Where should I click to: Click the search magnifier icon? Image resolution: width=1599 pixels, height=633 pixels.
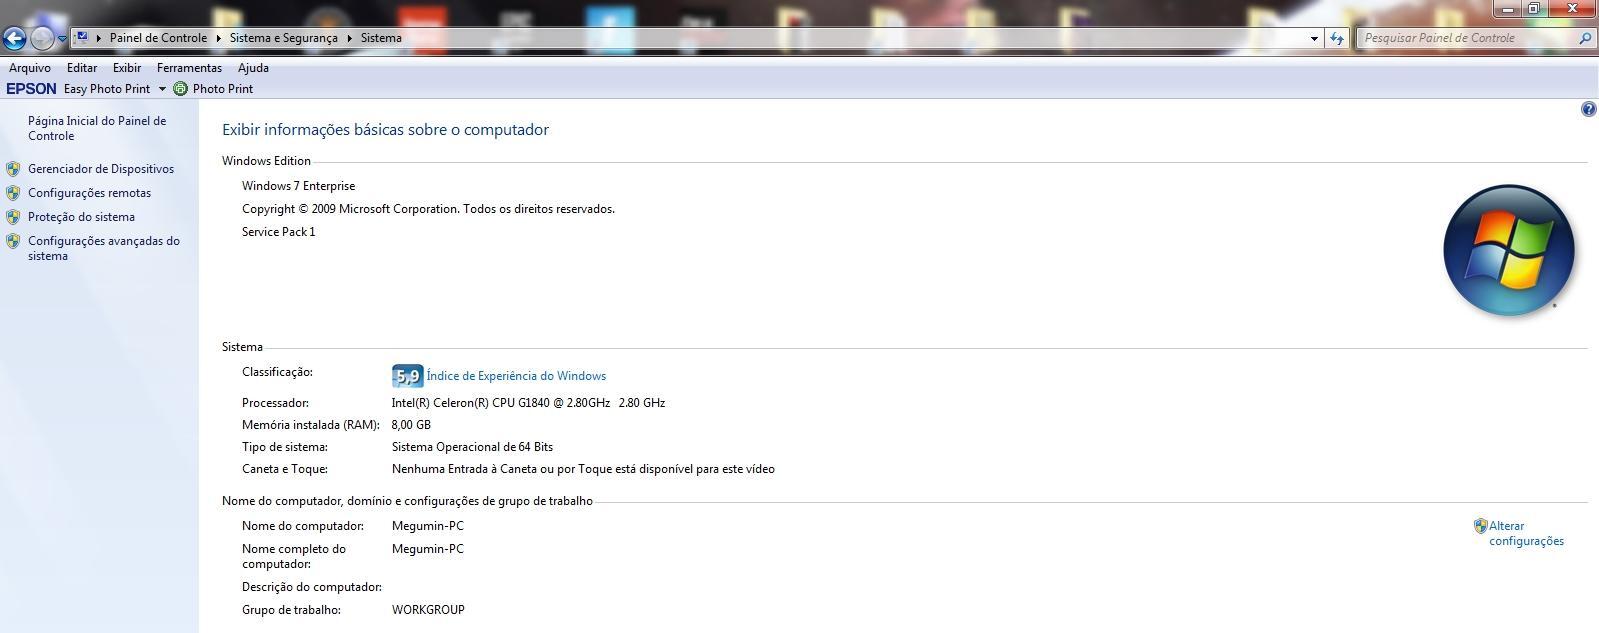[1585, 38]
